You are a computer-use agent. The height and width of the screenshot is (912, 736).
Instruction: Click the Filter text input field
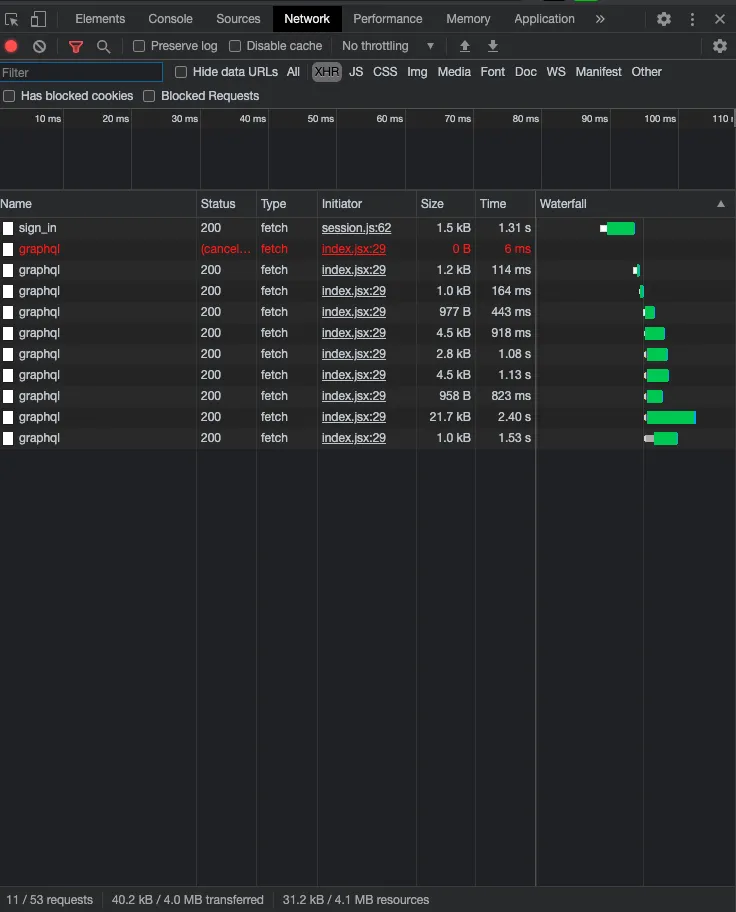coord(81,72)
